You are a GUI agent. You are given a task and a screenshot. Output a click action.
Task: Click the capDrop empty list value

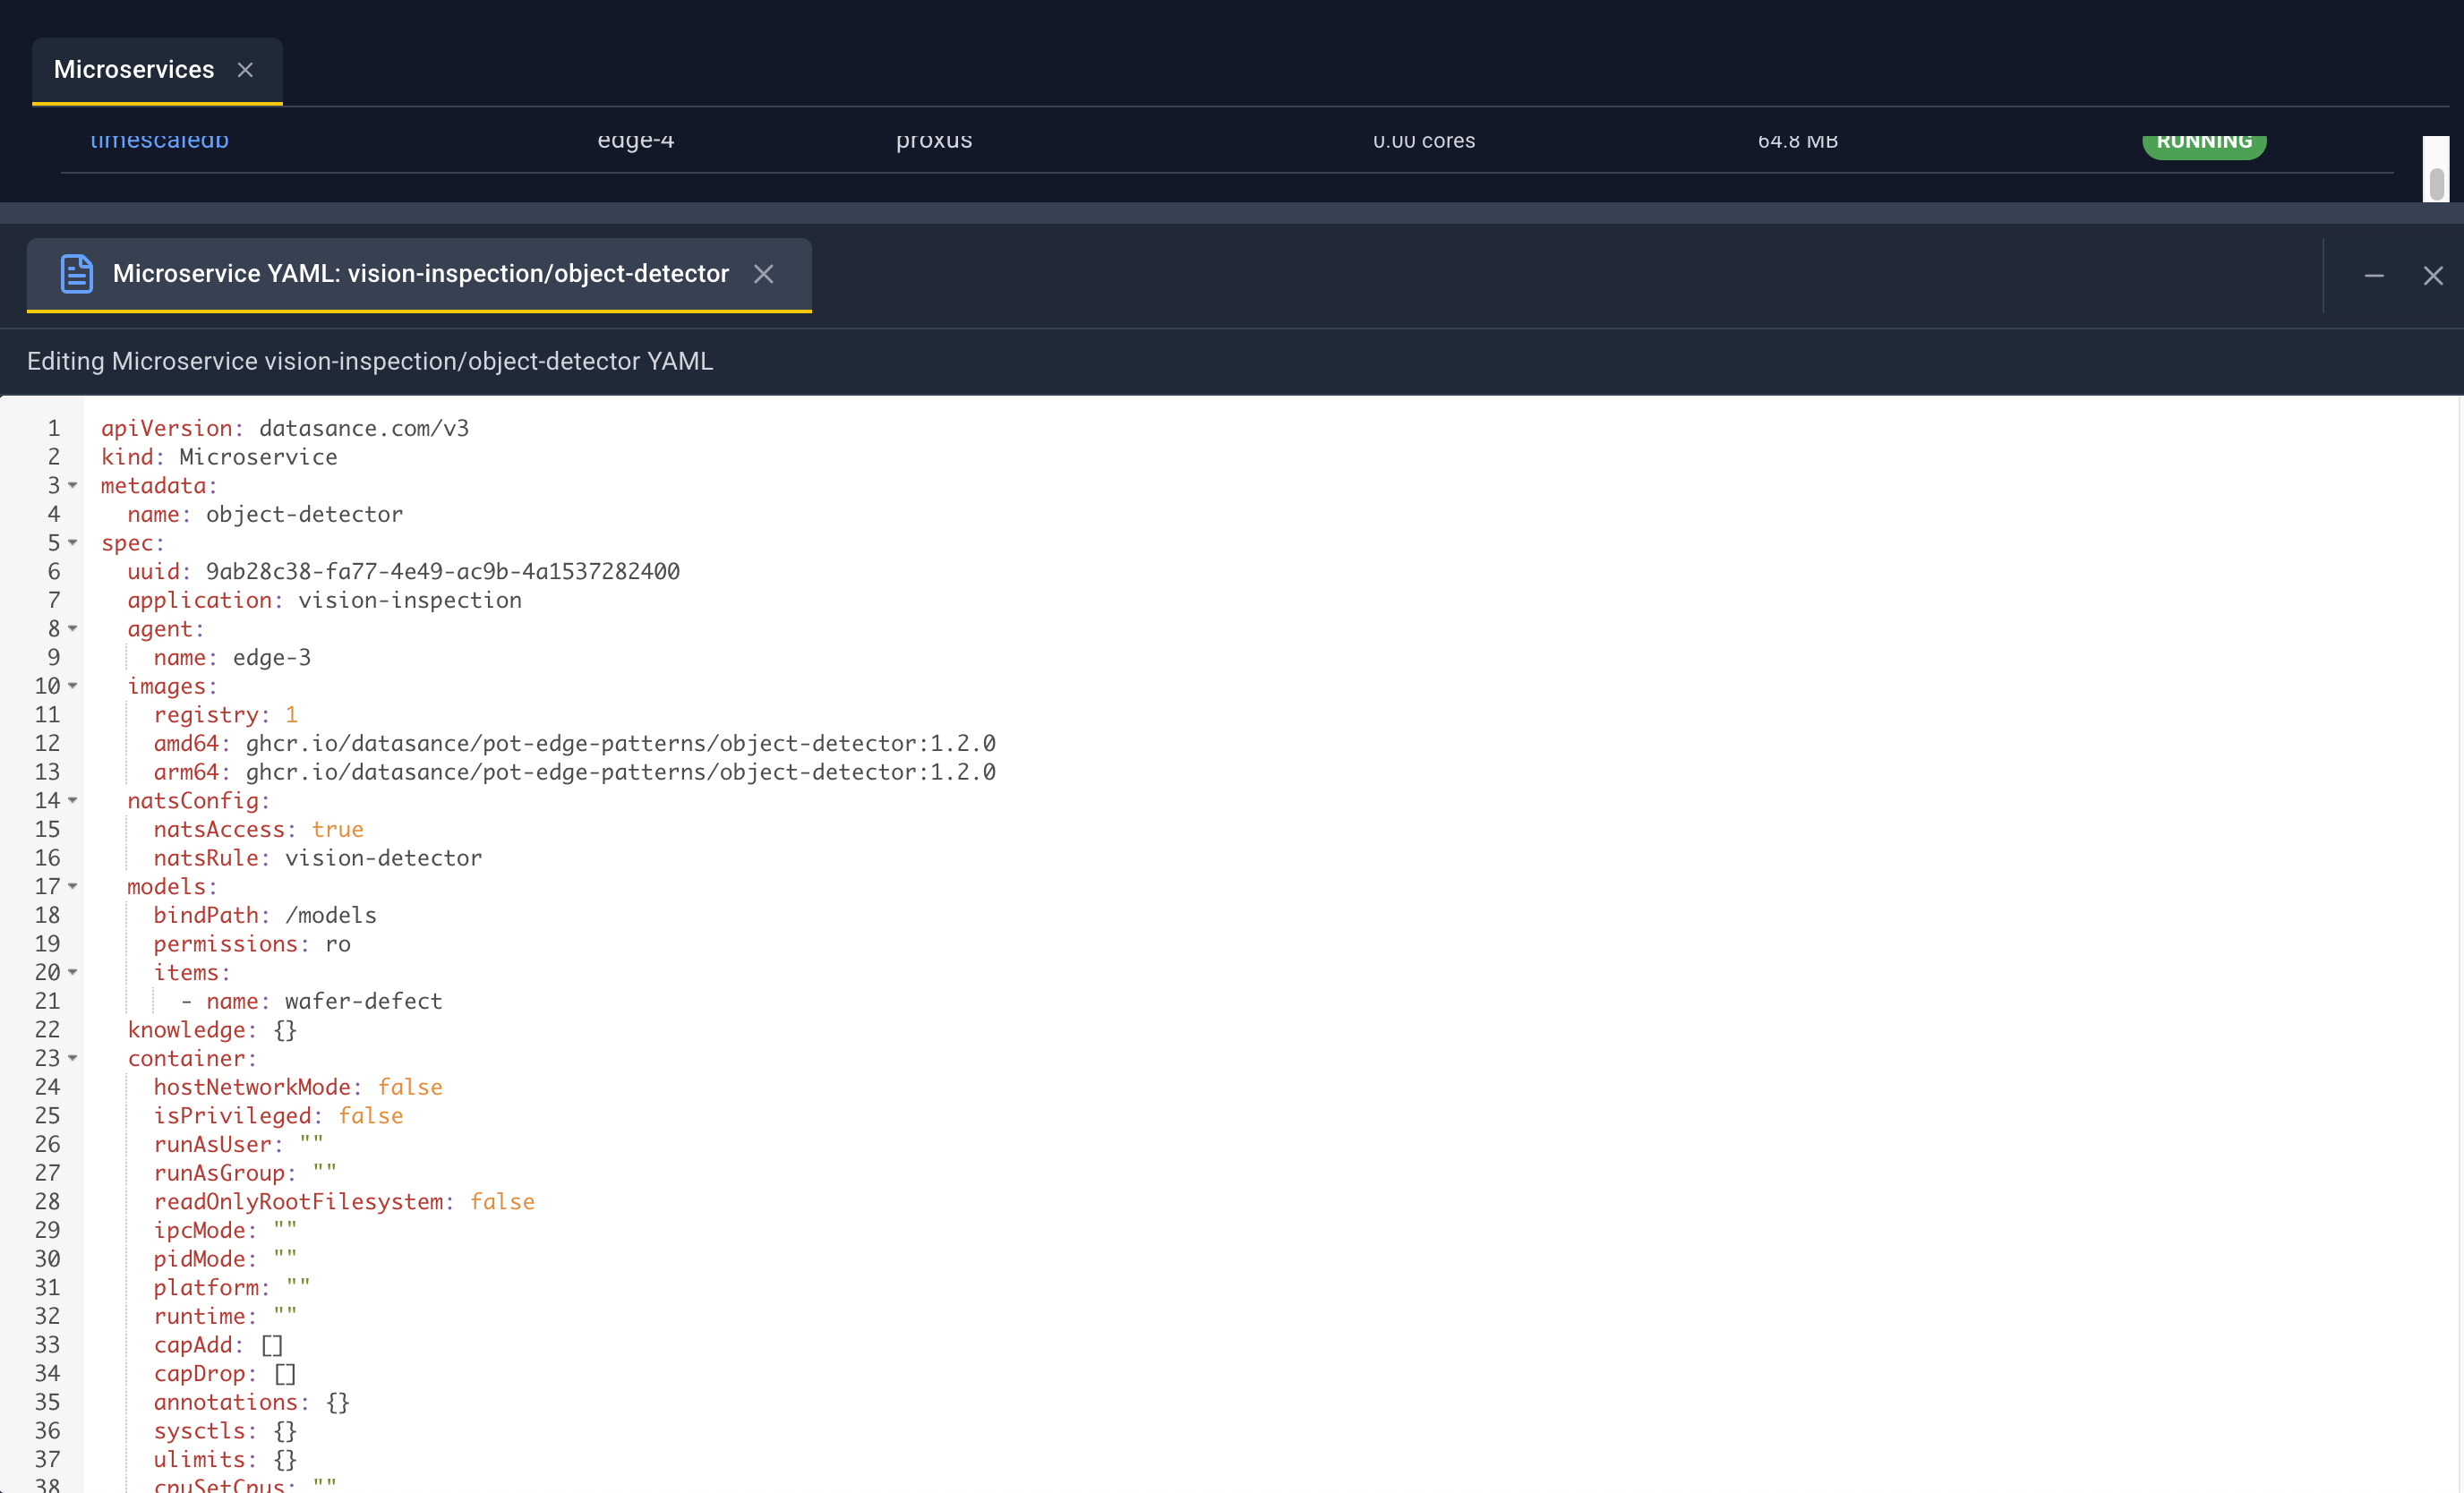285,1374
